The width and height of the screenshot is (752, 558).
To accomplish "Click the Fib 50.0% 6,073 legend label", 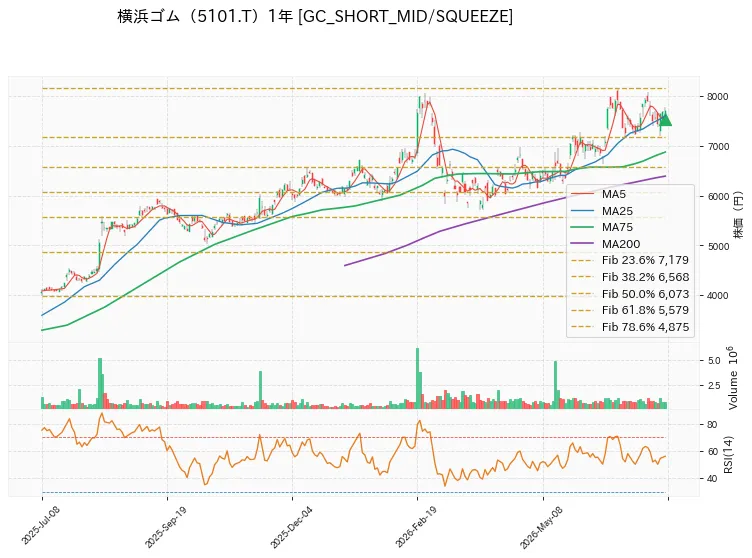I will pyautogui.click(x=645, y=294).
